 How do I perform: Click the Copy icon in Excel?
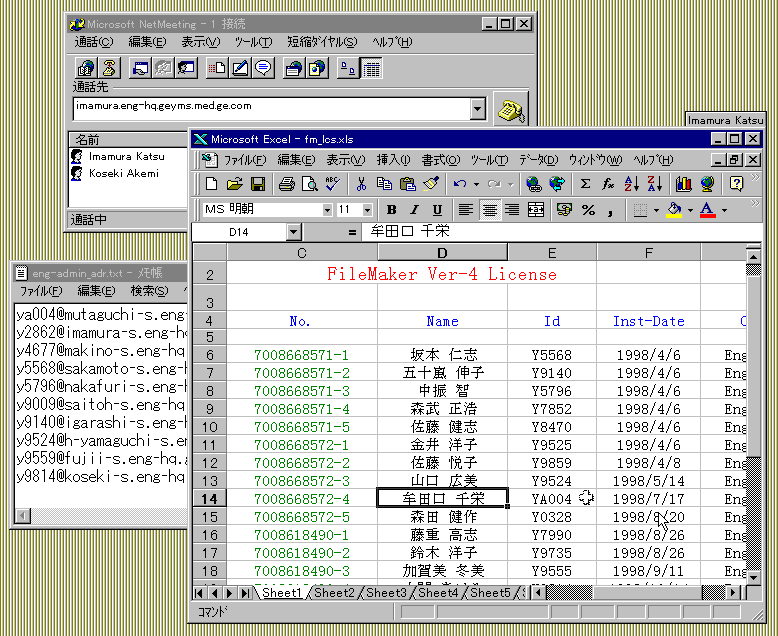click(x=384, y=184)
